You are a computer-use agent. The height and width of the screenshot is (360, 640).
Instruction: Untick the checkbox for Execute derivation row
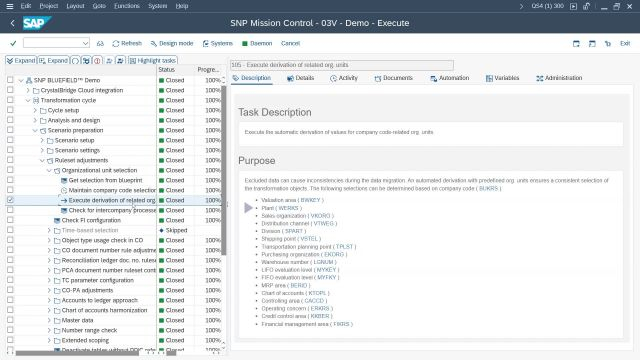click(10, 200)
